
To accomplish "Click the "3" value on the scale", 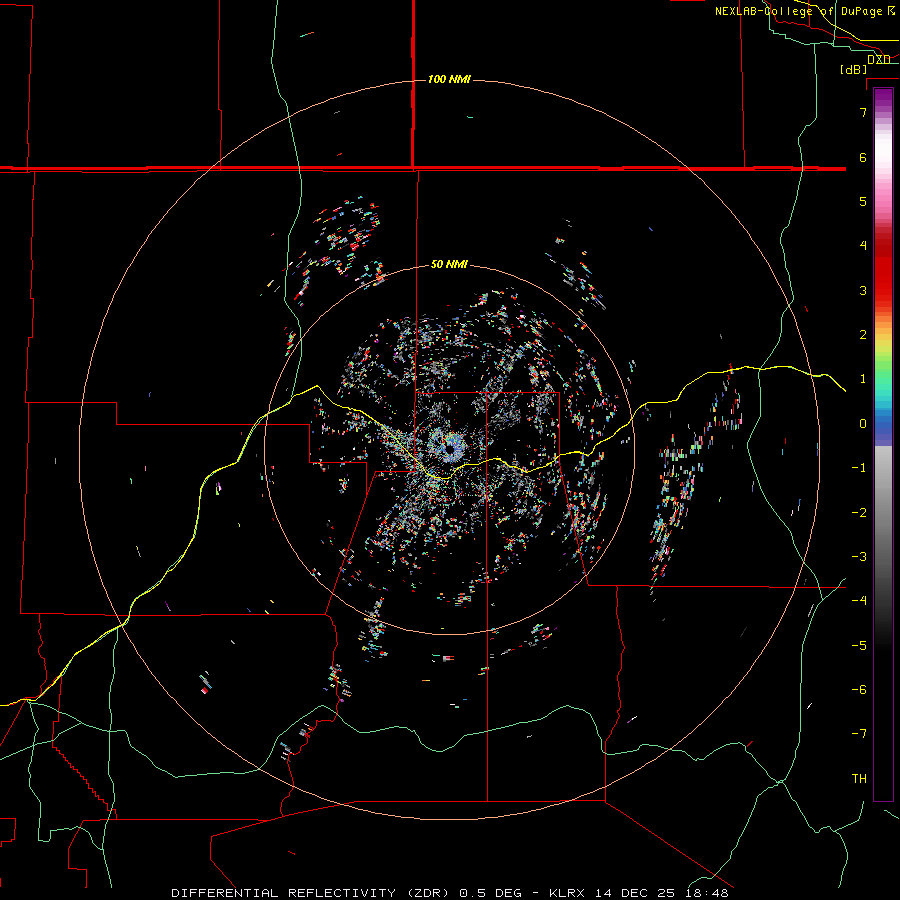I will coord(863,290).
